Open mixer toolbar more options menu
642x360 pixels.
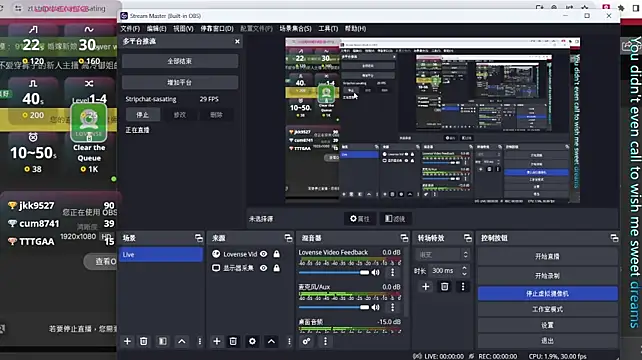pos(326,341)
